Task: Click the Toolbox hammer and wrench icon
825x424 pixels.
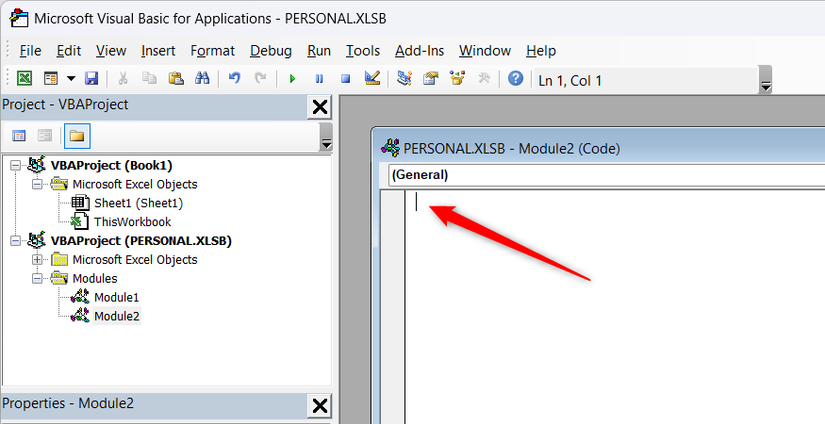Action: click(484, 79)
